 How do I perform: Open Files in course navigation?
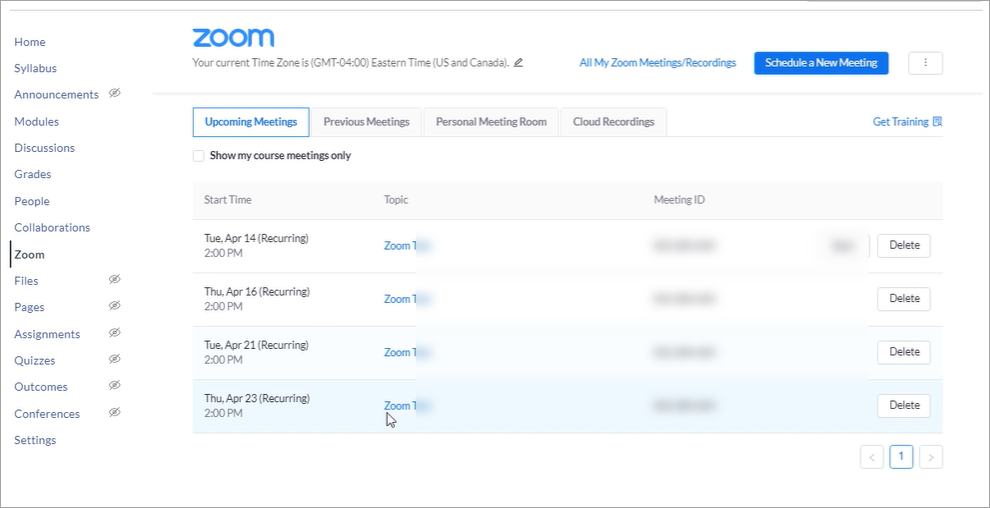pos(26,281)
